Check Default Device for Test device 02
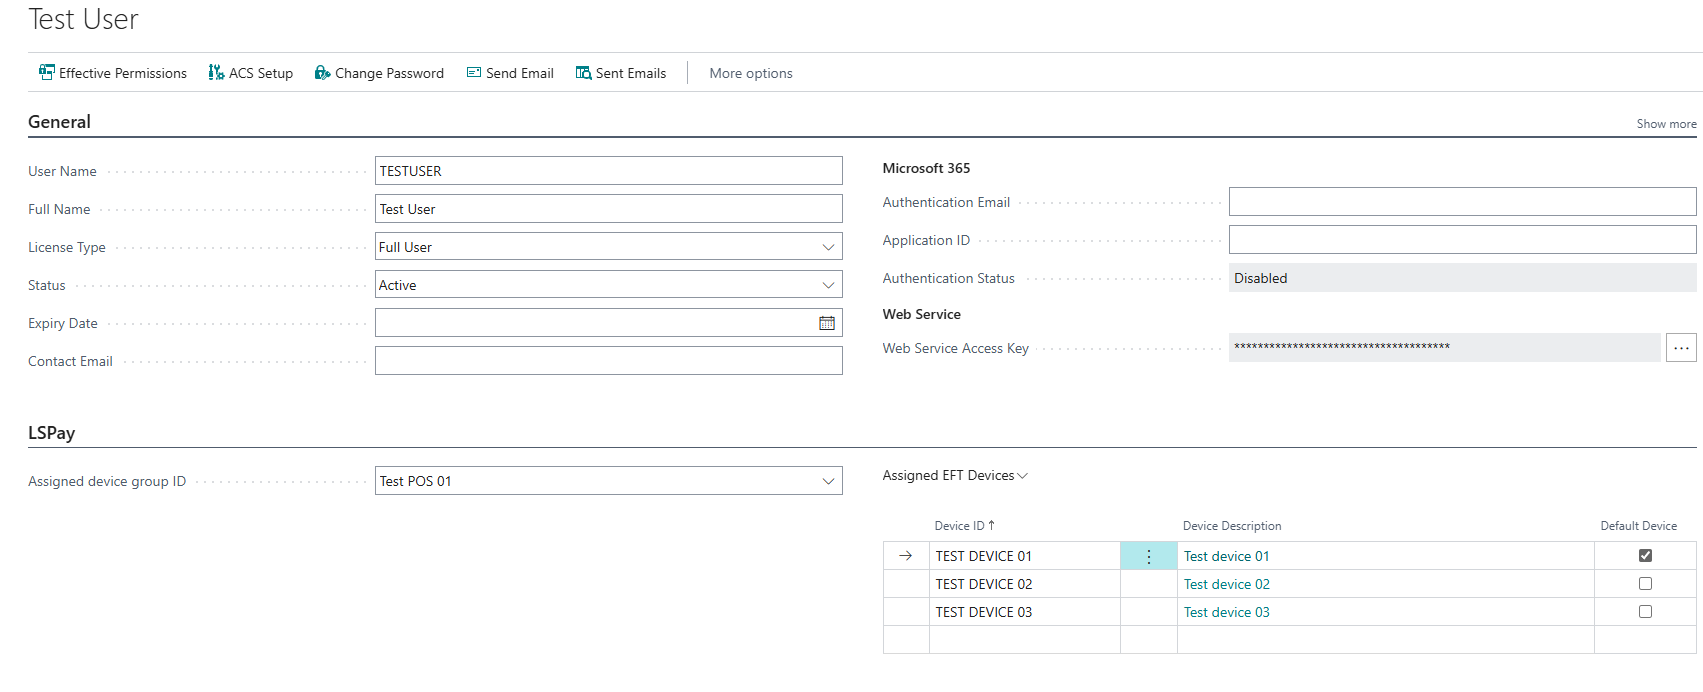Screen dimensions: 1703x692 point(1645,584)
